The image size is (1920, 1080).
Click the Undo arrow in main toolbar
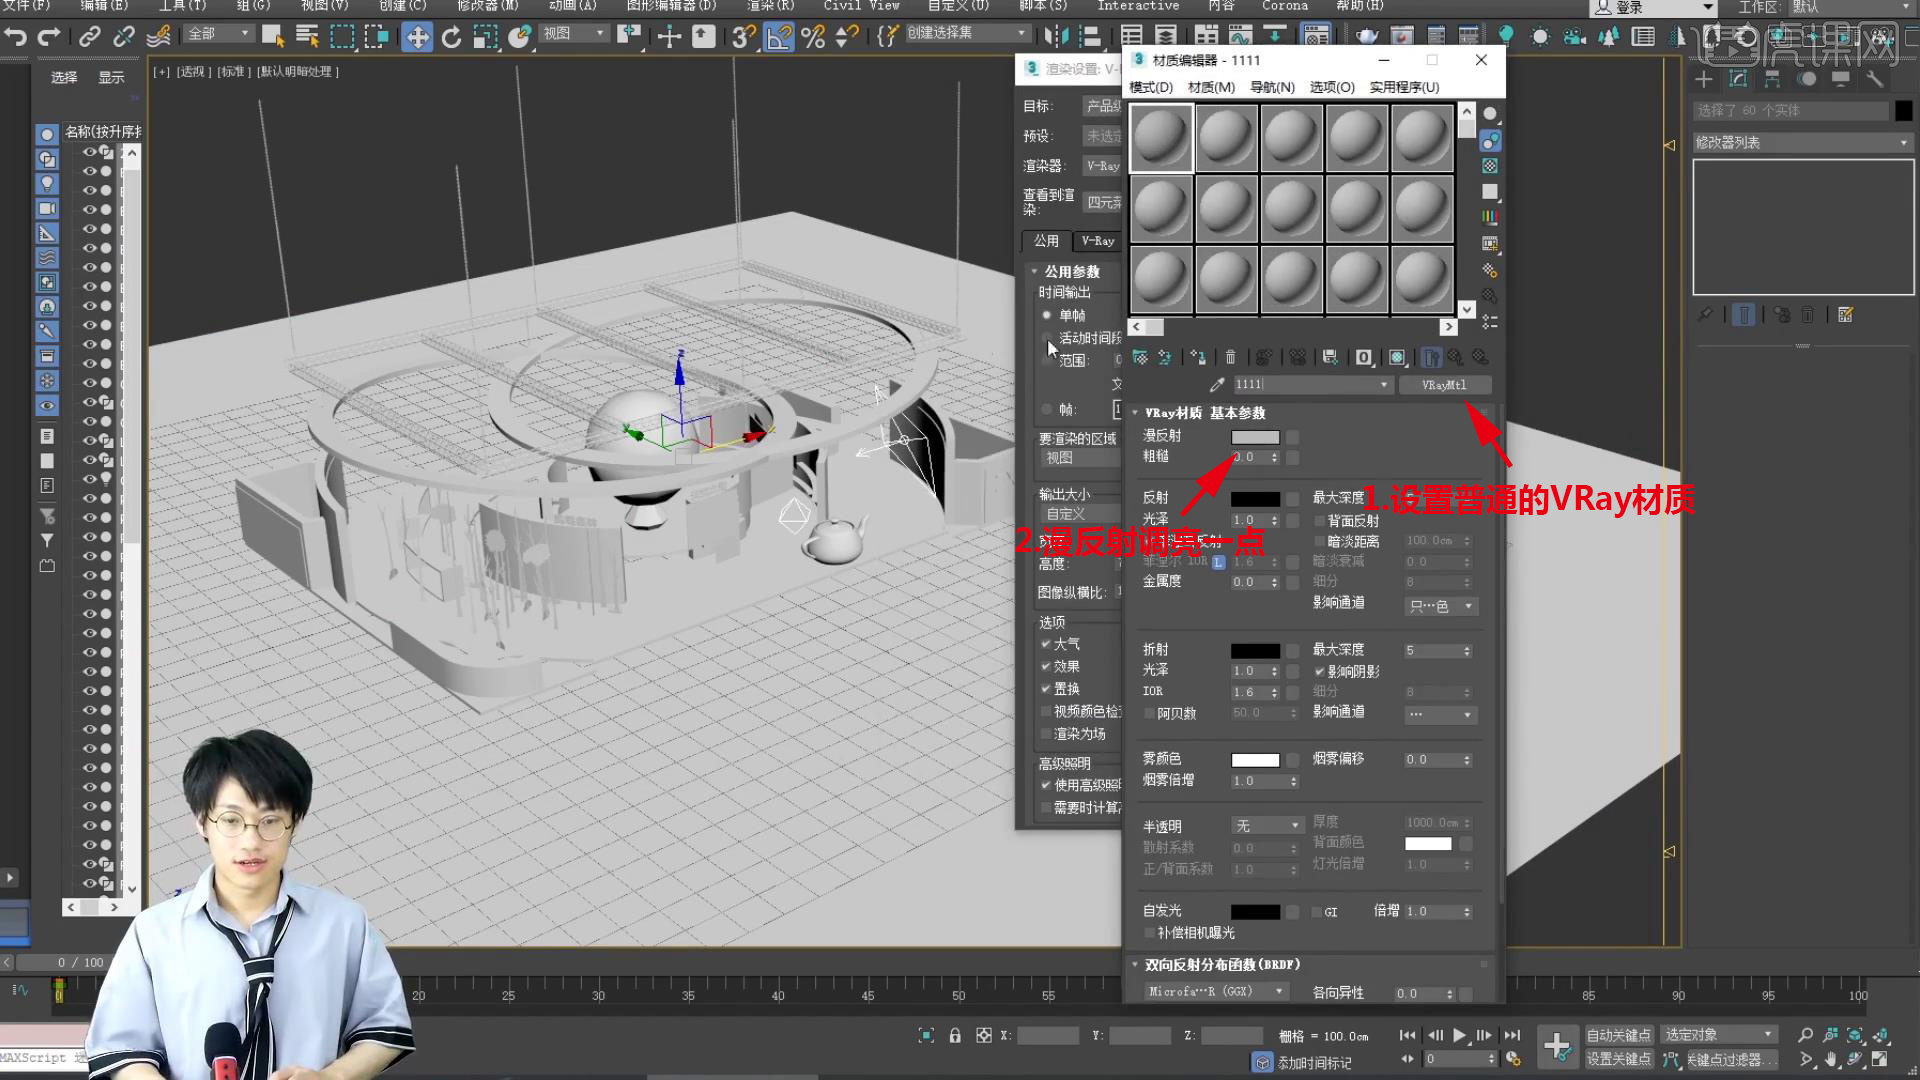[16, 37]
